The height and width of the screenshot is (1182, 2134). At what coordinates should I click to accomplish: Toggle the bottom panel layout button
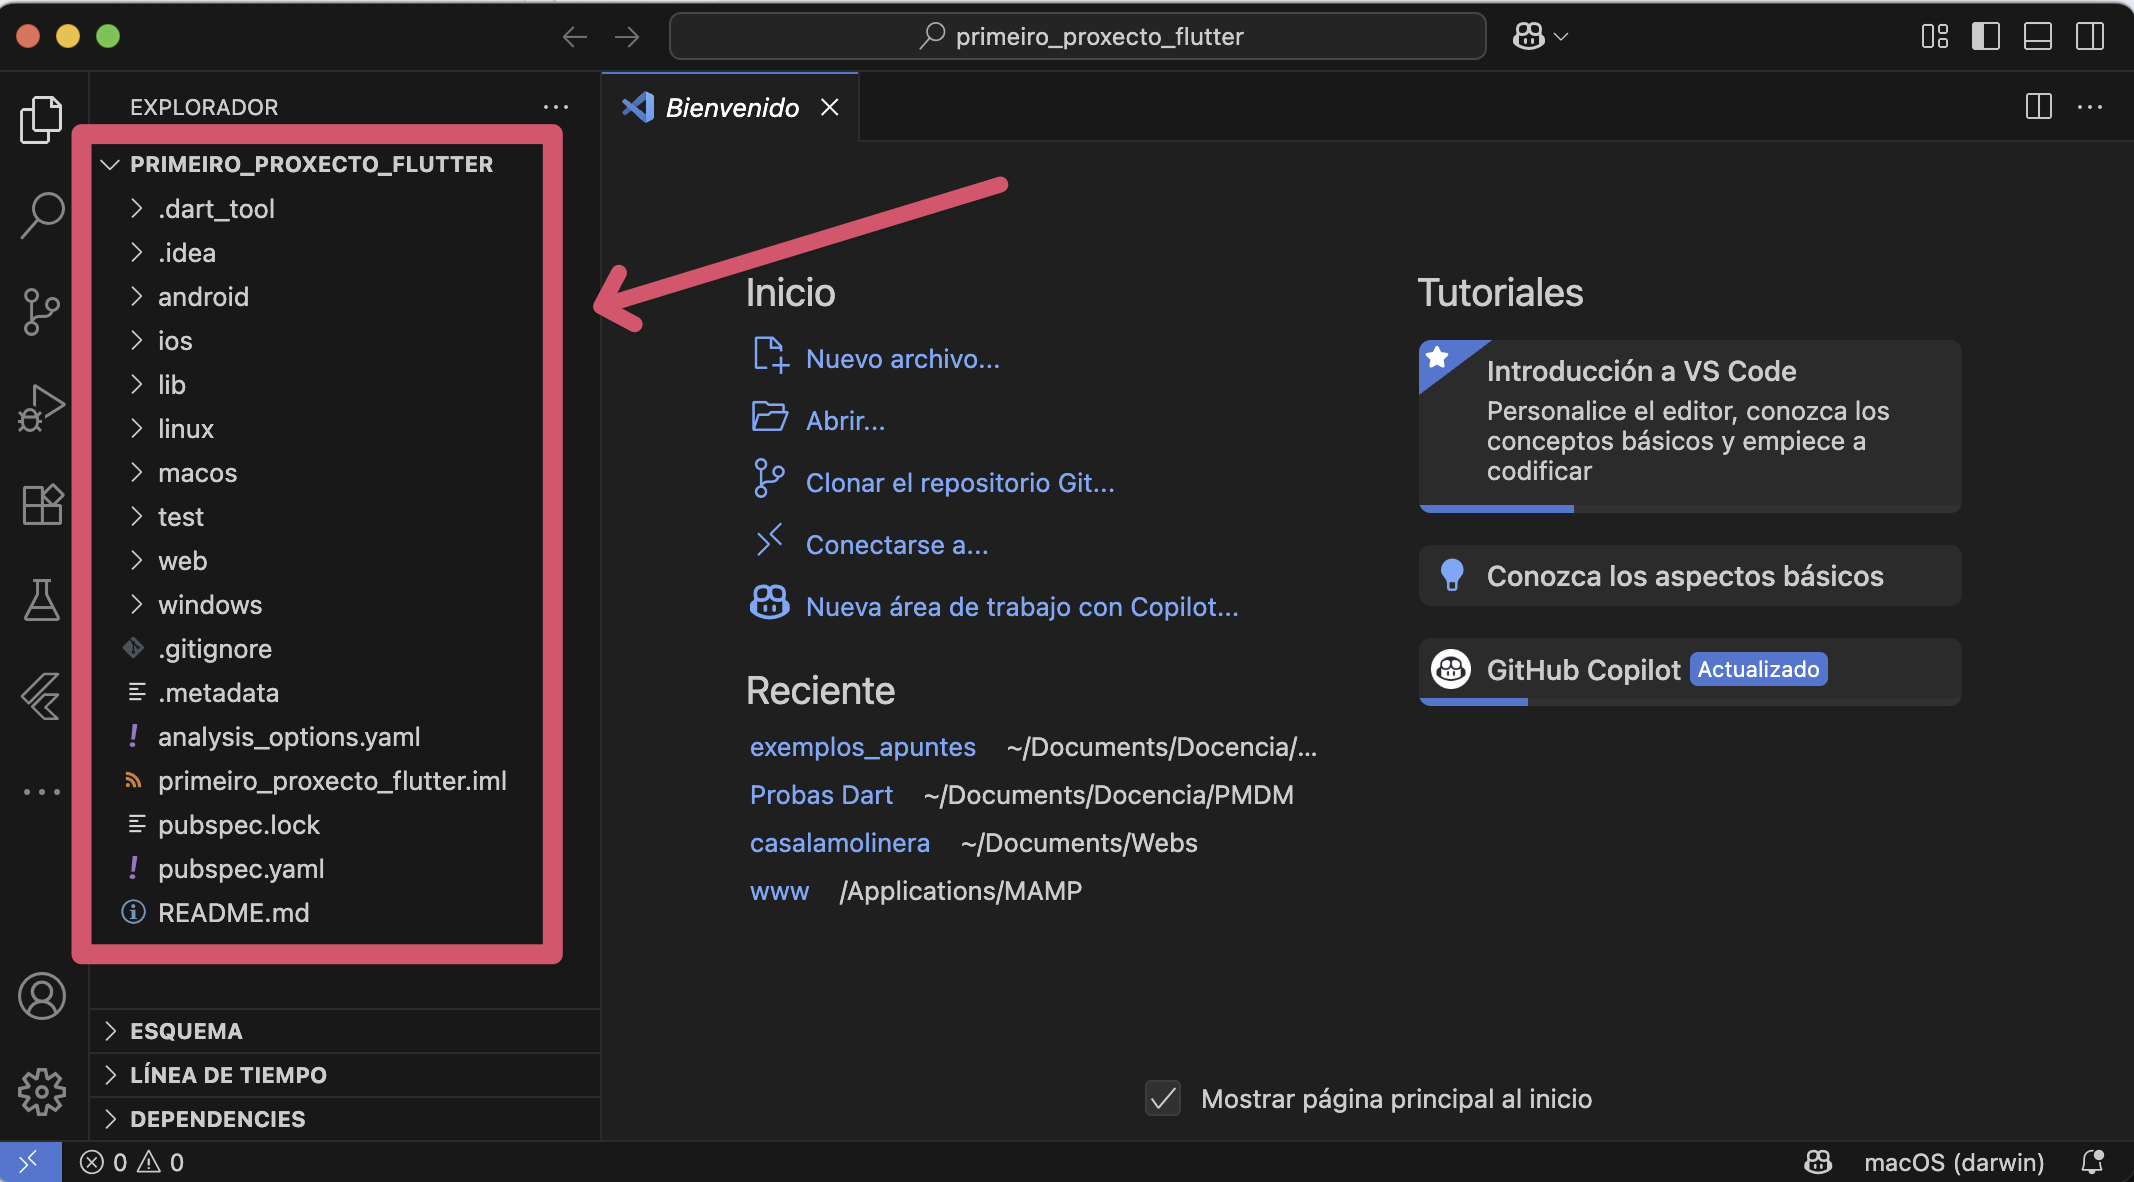coord(2037,37)
